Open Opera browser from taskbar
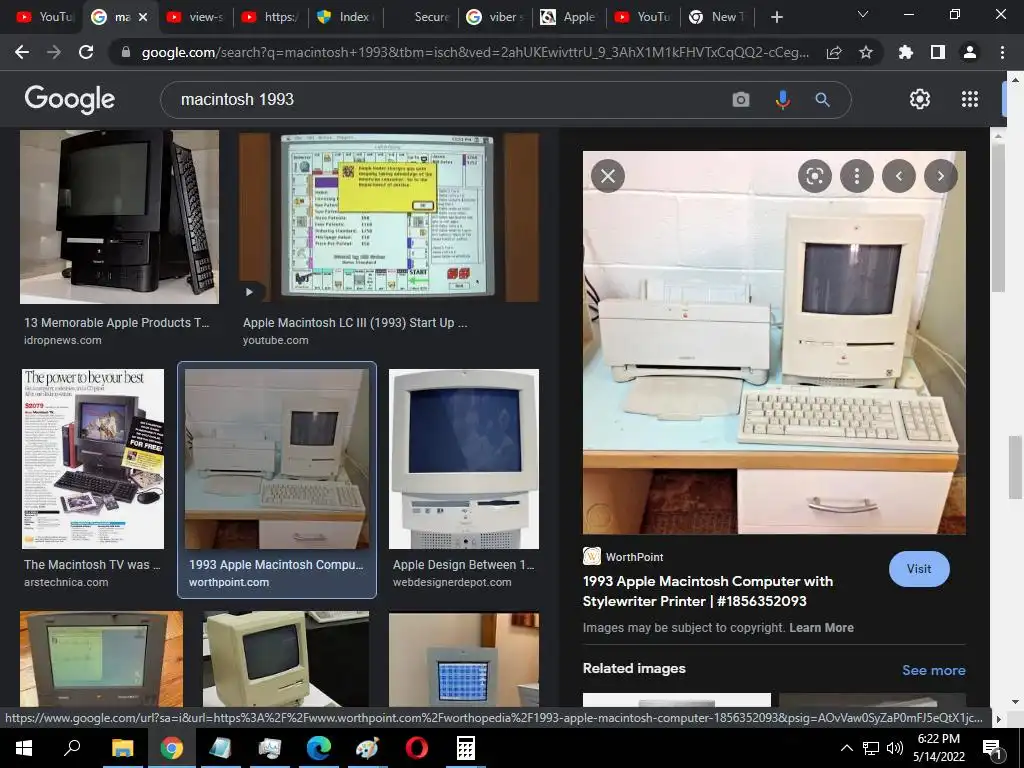 click(x=416, y=748)
